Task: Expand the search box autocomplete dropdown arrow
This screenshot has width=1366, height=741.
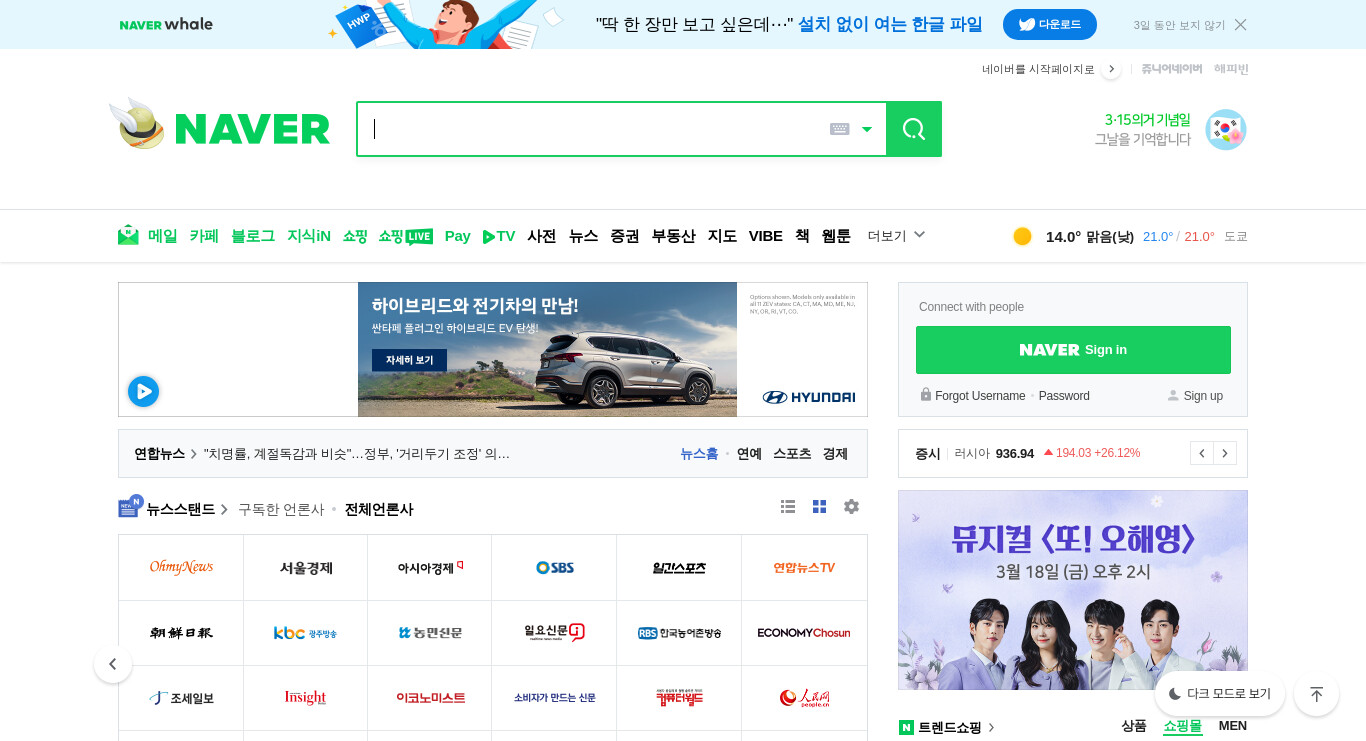Action: click(867, 129)
